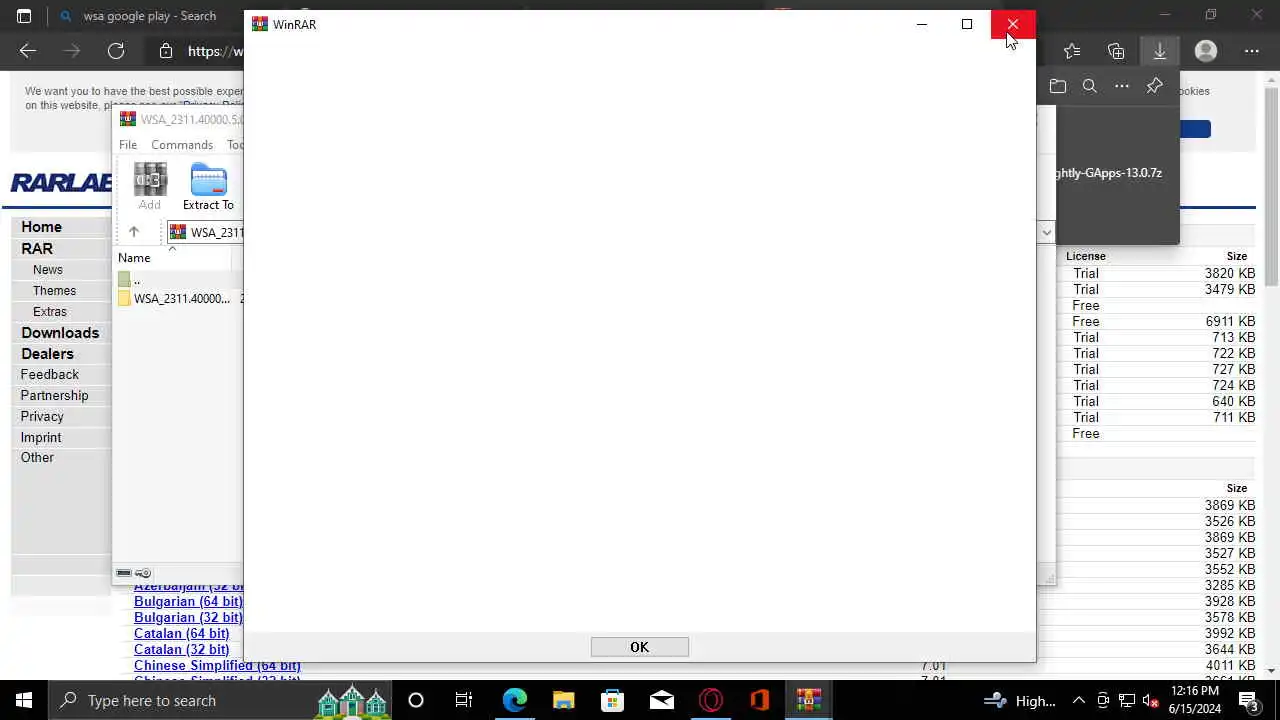1280x720 pixels.
Task: Open notification center on taskbar
Action: click(1248, 700)
